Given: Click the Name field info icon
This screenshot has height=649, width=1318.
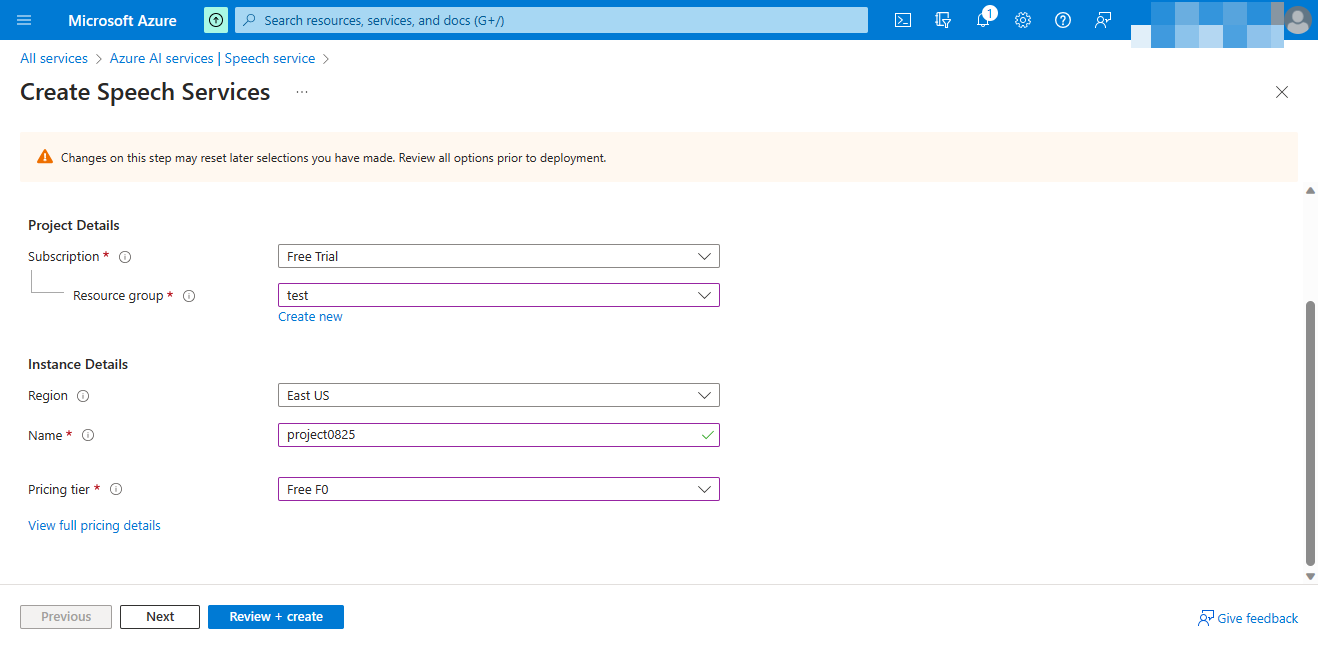Looking at the screenshot, I should [x=87, y=435].
